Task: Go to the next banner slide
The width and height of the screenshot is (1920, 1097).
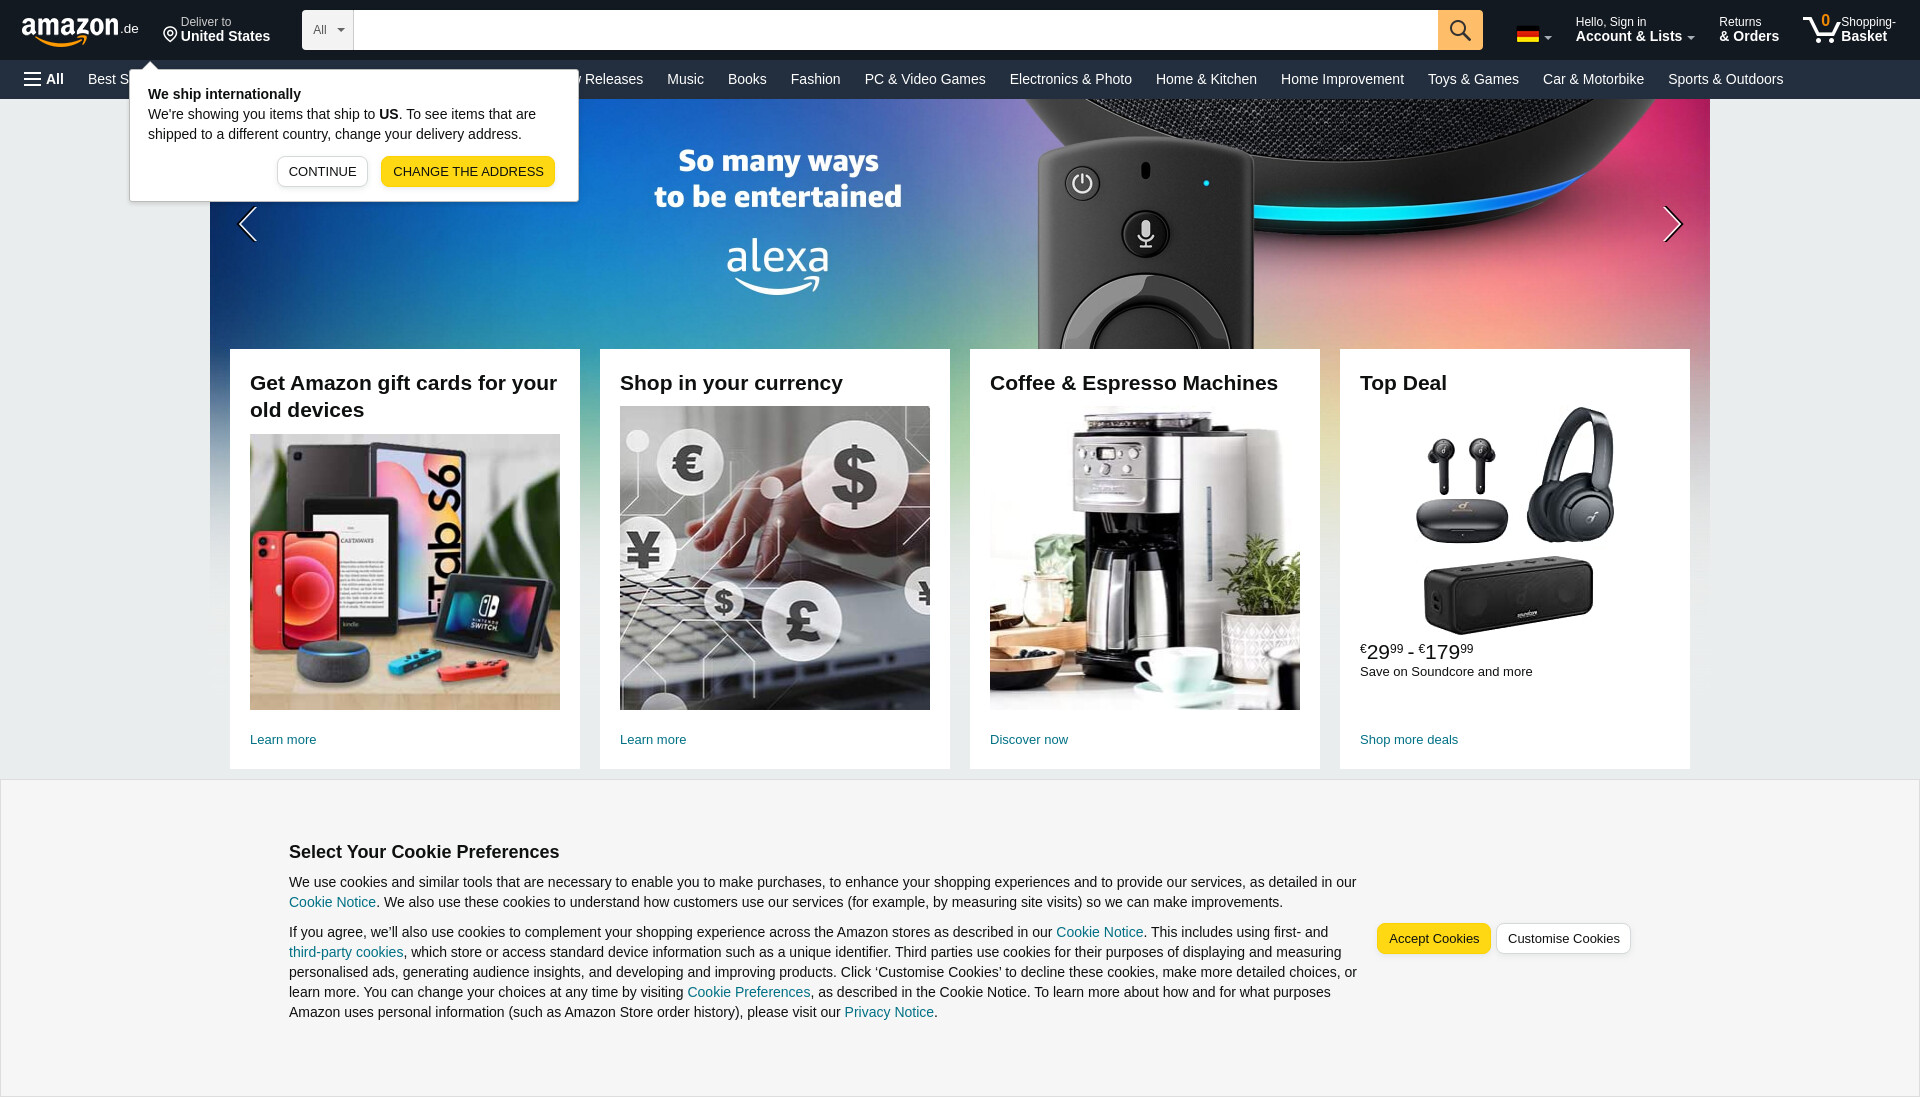Action: click(x=1672, y=224)
